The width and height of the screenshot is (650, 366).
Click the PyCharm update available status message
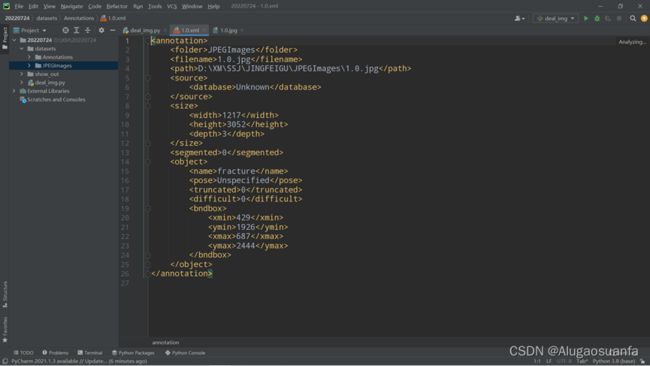coord(79,361)
